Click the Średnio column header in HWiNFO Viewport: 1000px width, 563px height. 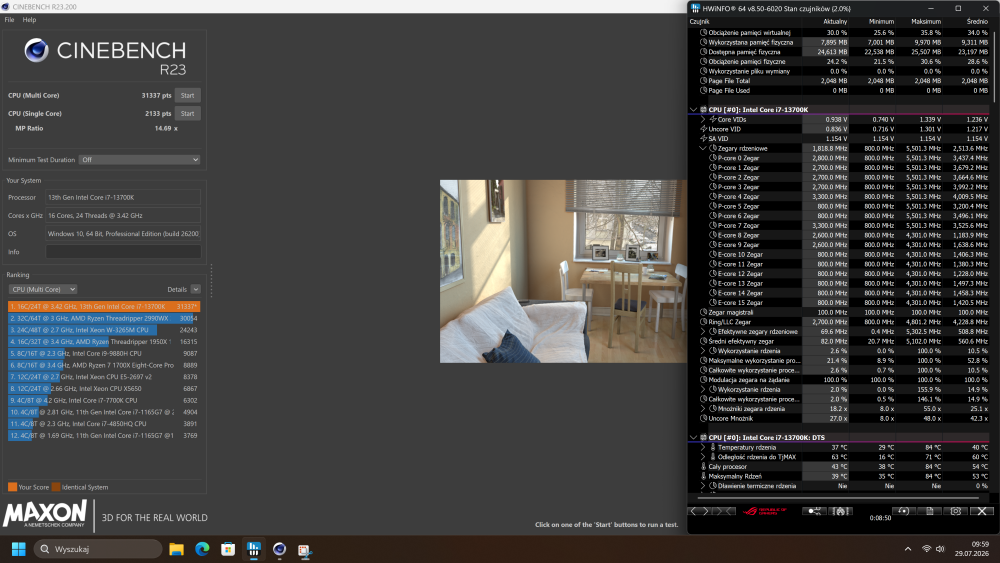tap(977, 22)
